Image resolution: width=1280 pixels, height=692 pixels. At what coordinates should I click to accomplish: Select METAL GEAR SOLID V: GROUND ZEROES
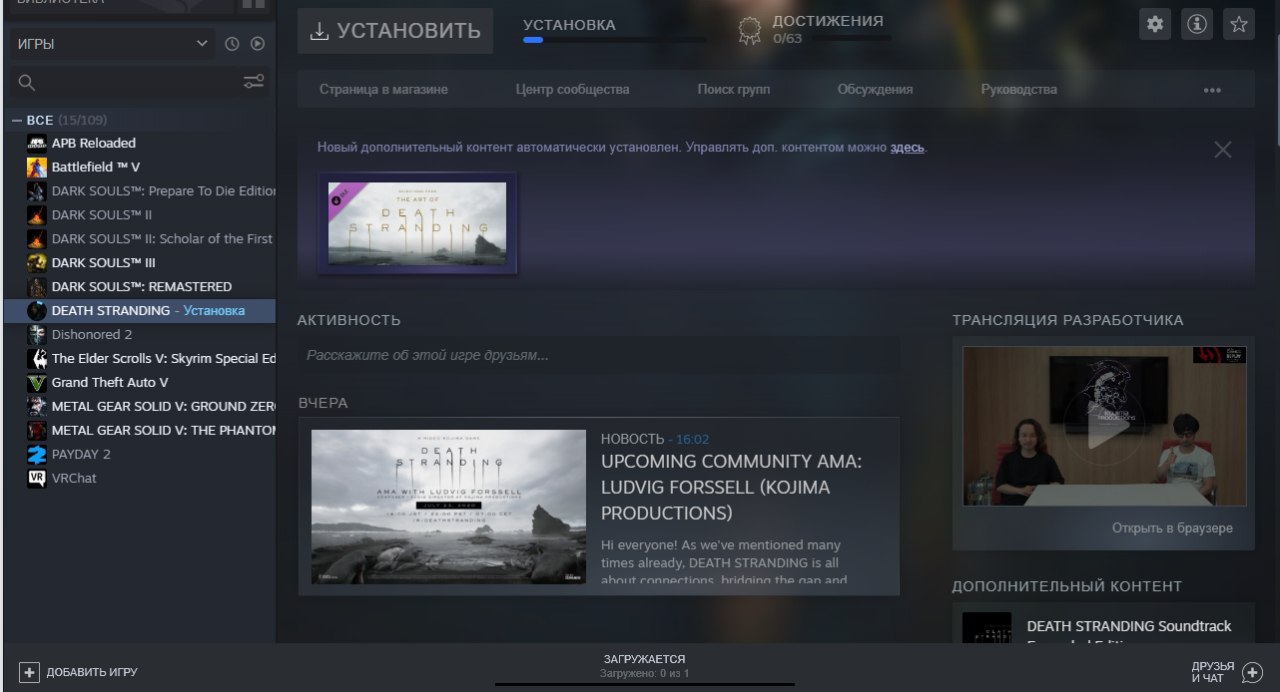point(140,407)
